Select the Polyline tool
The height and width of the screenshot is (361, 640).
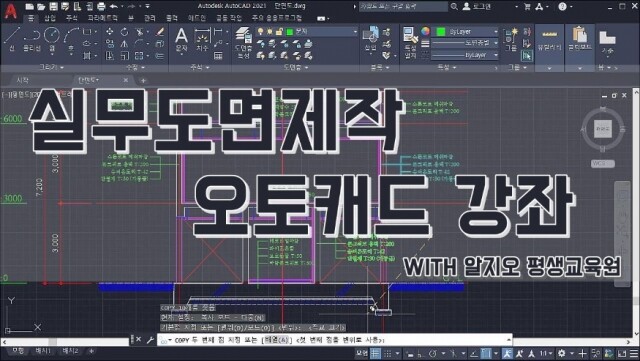pyautogui.click(x=32, y=39)
